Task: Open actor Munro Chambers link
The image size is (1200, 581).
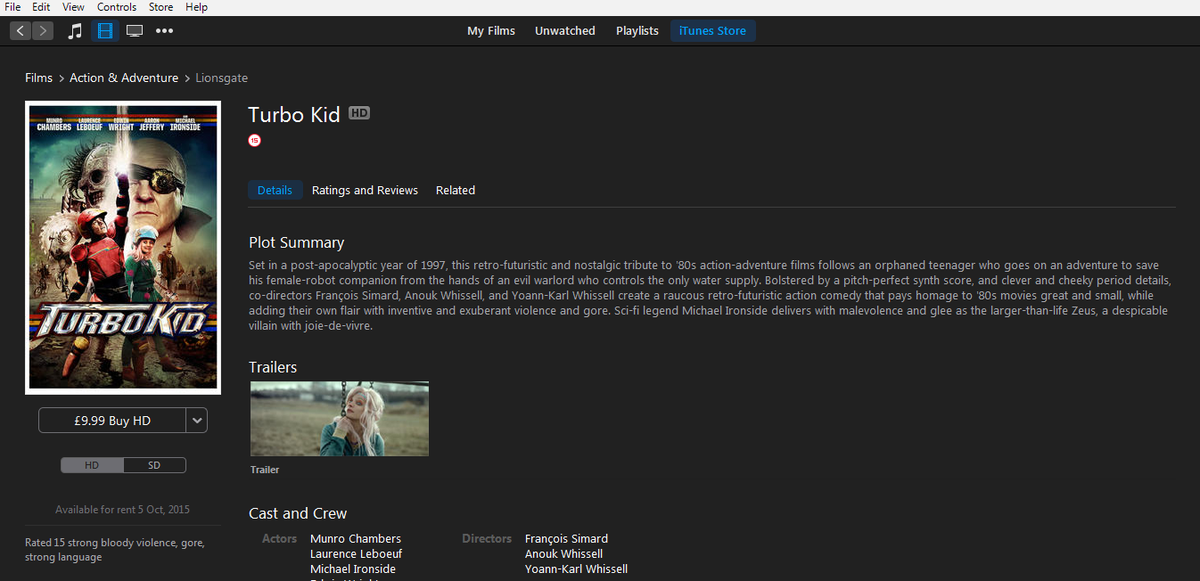Action: (x=356, y=539)
